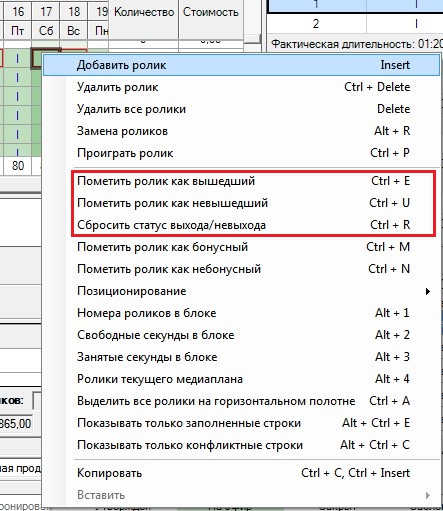Toggle 'Показывать только заполненные строки'
This screenshot has width=443, height=511.
point(241,423)
